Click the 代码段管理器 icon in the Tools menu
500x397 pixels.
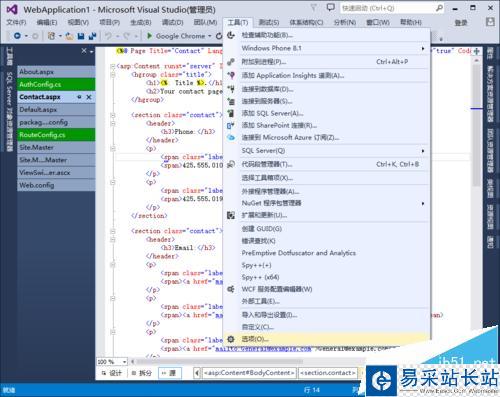tap(231, 164)
